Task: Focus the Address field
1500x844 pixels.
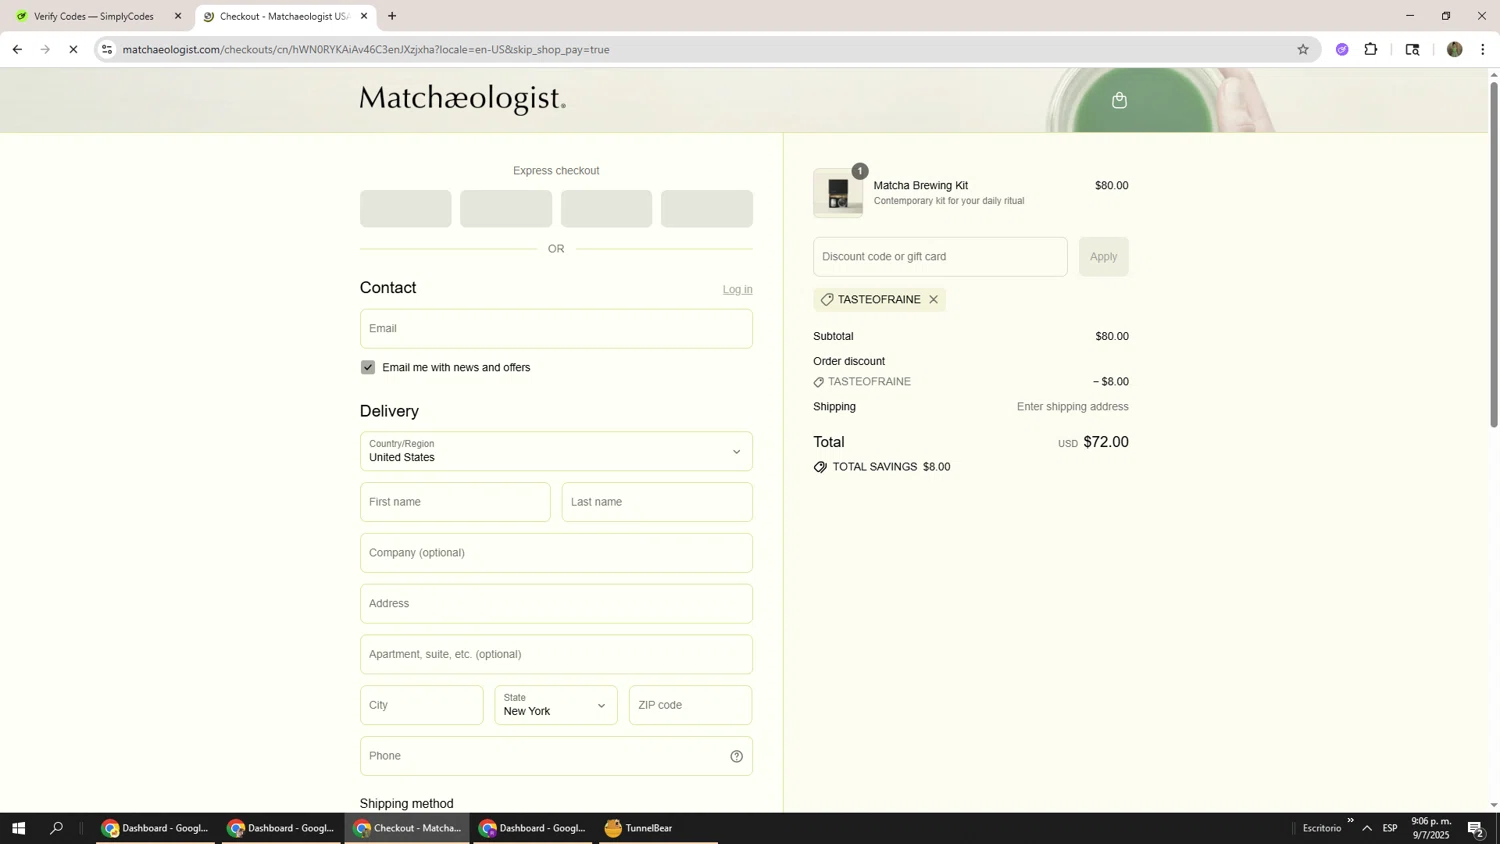Action: (x=556, y=604)
